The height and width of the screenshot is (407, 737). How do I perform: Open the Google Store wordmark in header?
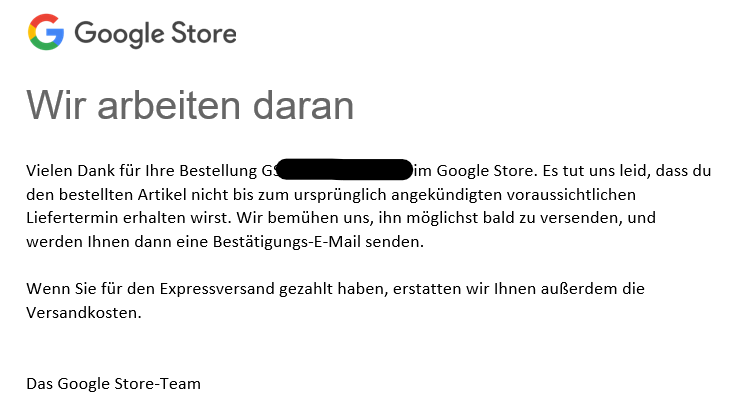156,34
